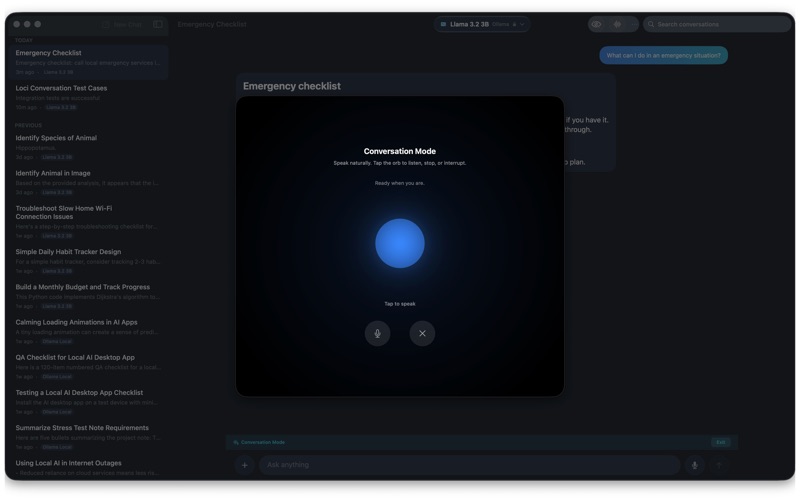Viewport: 800px width, 500px height.
Task: Tap the blue conversation orb
Action: click(x=399, y=243)
